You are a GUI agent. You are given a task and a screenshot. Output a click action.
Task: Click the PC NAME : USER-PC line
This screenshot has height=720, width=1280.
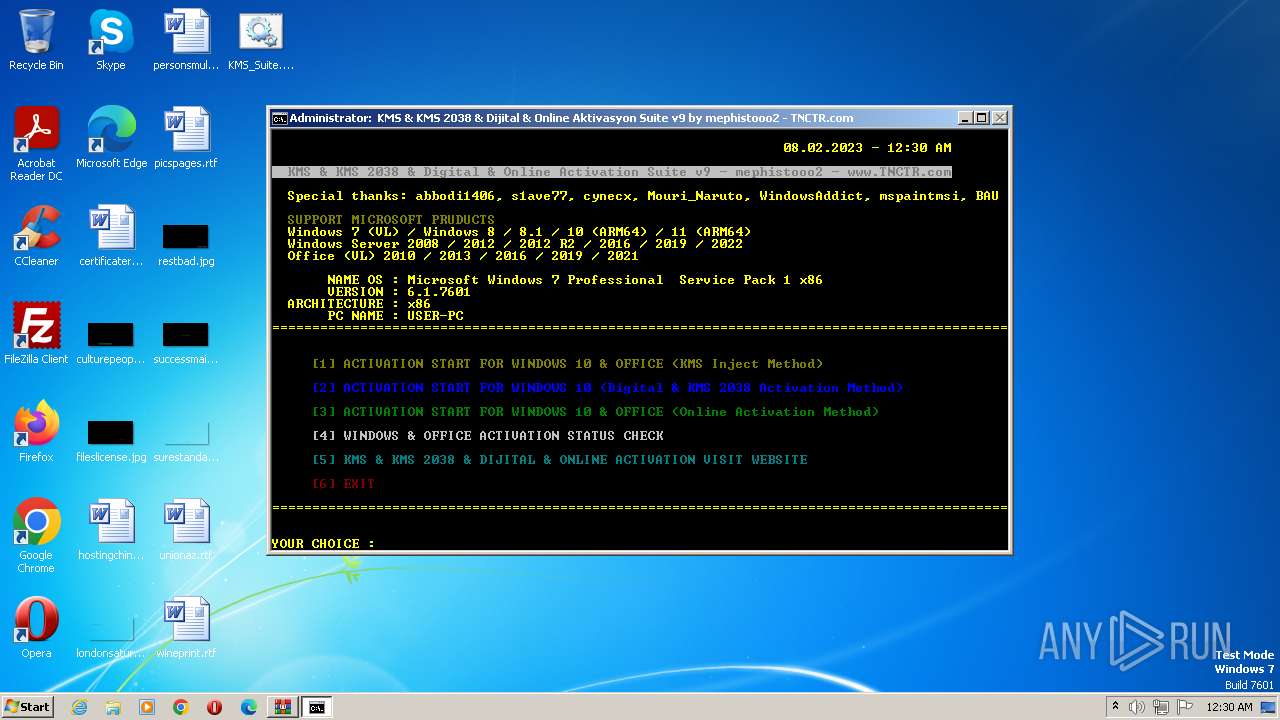tap(395, 316)
